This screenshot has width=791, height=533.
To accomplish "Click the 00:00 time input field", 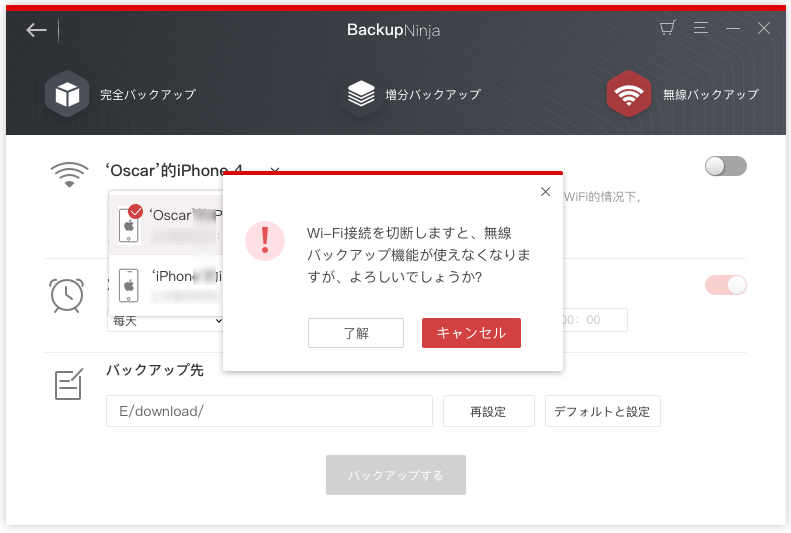I will pyautogui.click(x=594, y=320).
